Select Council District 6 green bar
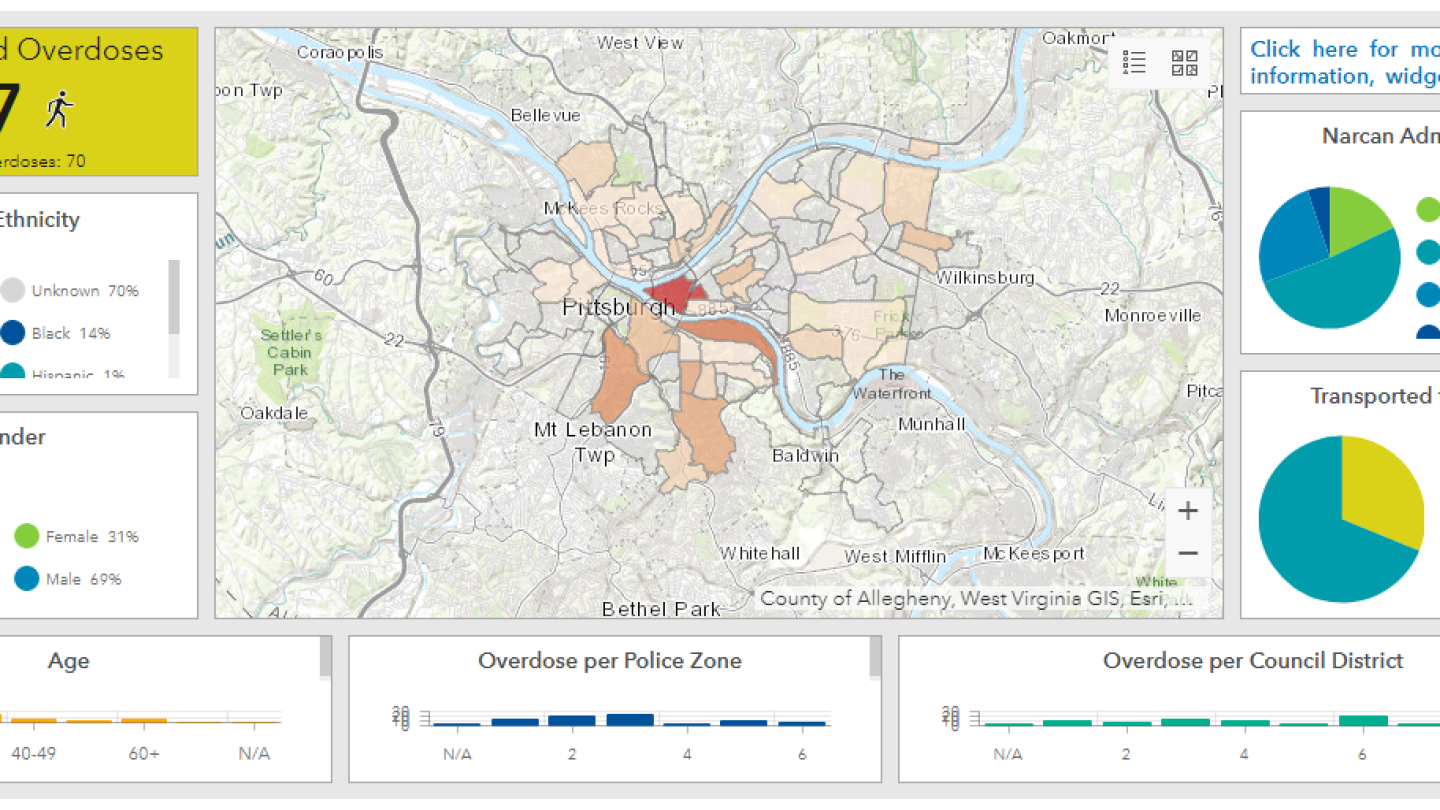 [1362, 720]
